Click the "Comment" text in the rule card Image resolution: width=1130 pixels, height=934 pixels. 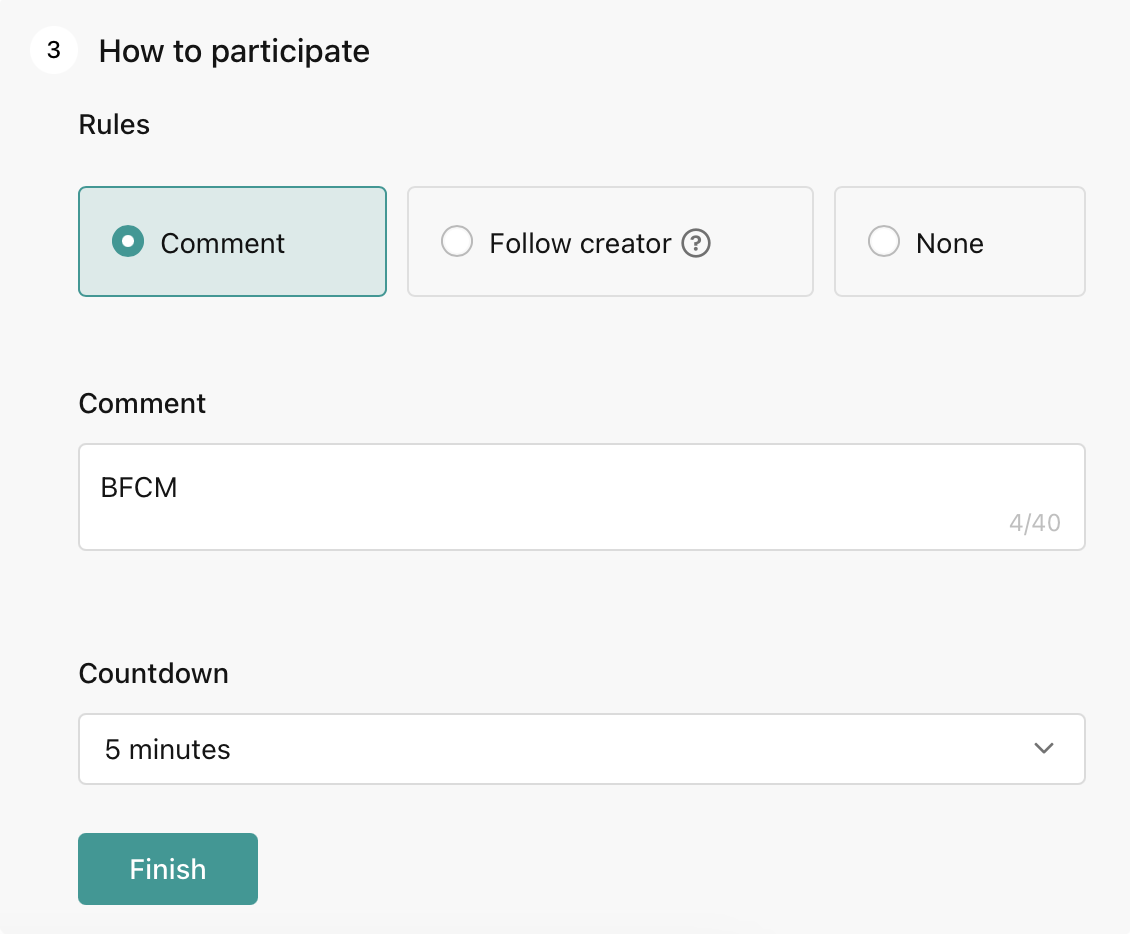223,243
